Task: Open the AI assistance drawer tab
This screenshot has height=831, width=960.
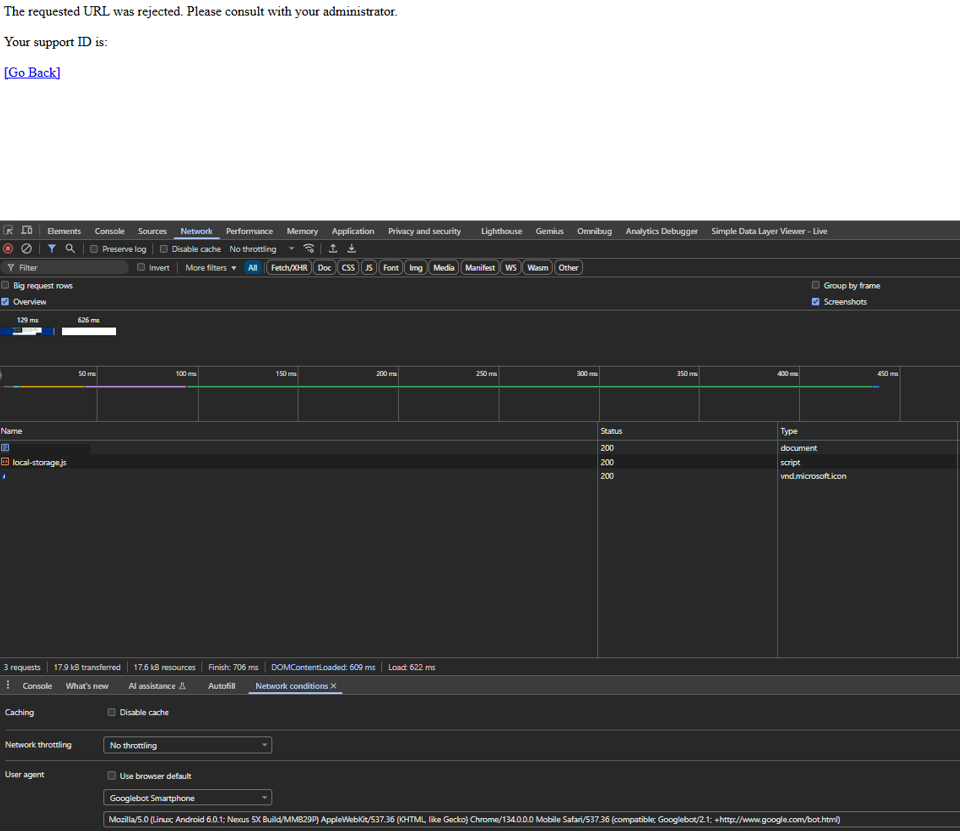Action: [157, 686]
